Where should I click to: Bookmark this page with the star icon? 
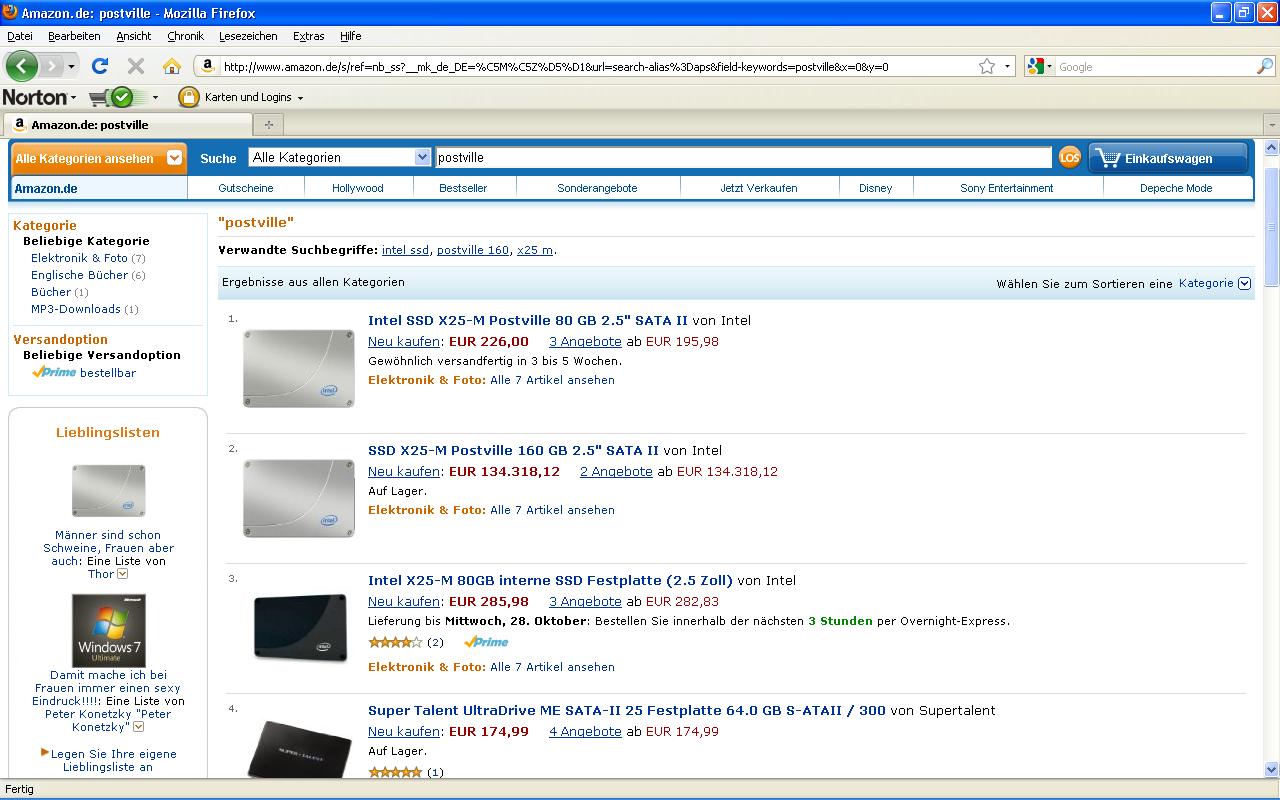tap(986, 67)
